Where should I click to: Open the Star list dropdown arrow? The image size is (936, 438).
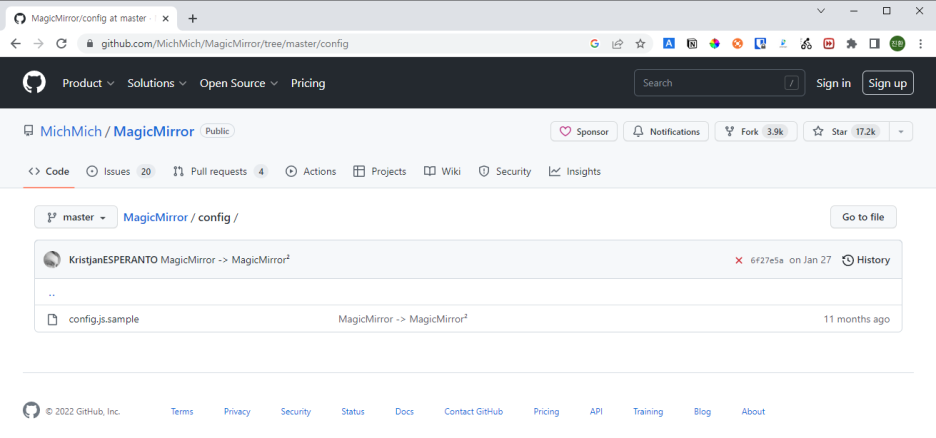pos(901,131)
